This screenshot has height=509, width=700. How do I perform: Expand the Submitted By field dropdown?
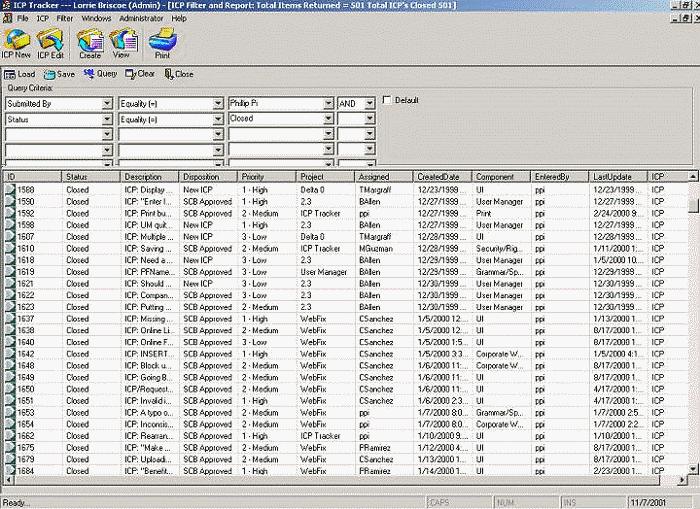pos(106,103)
